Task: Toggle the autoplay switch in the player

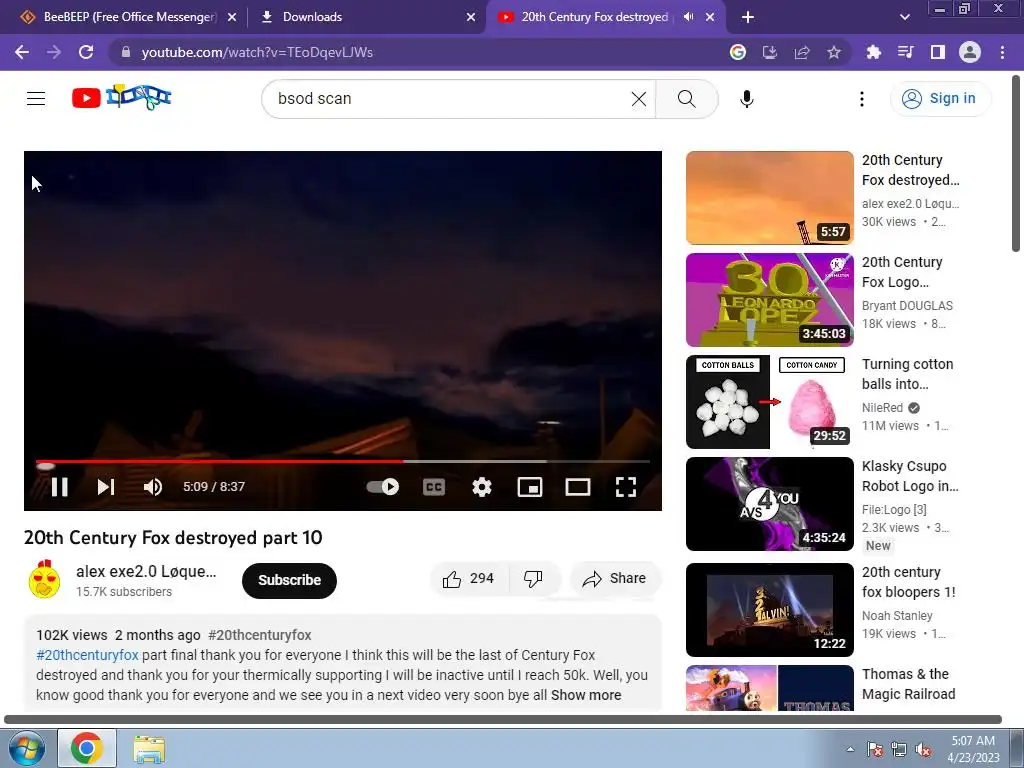Action: pos(383,487)
